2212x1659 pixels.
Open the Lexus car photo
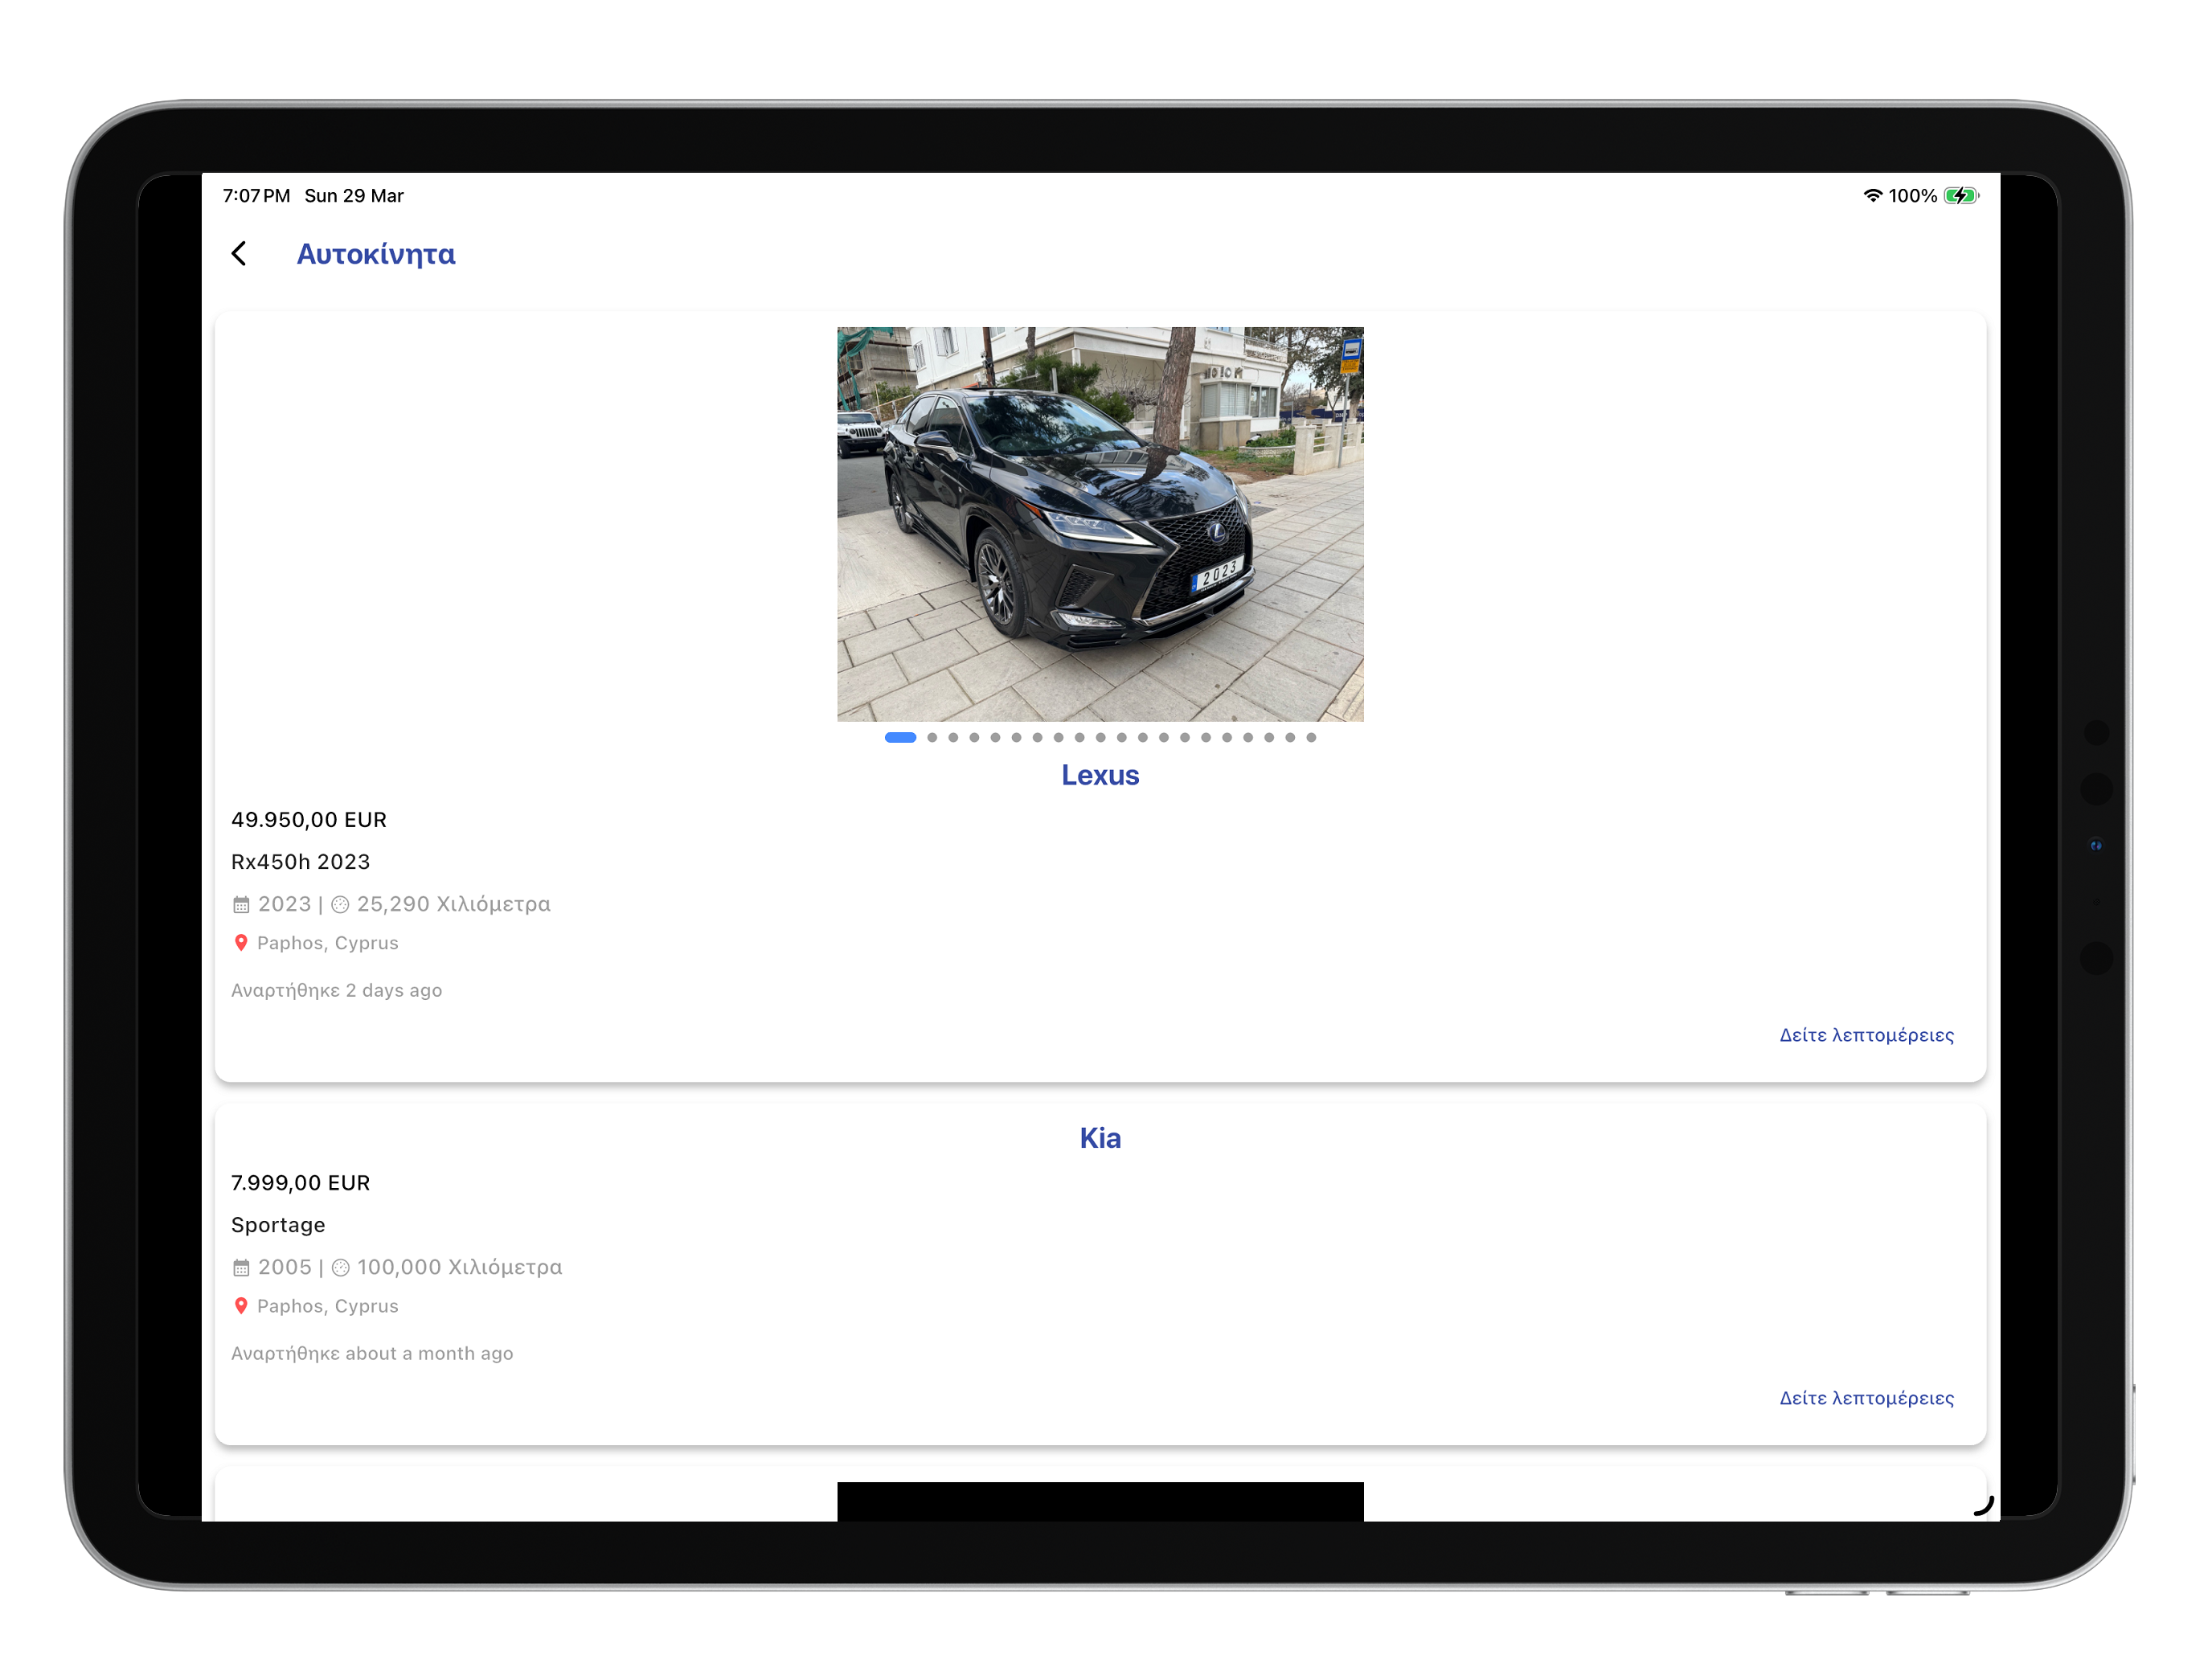1100,524
